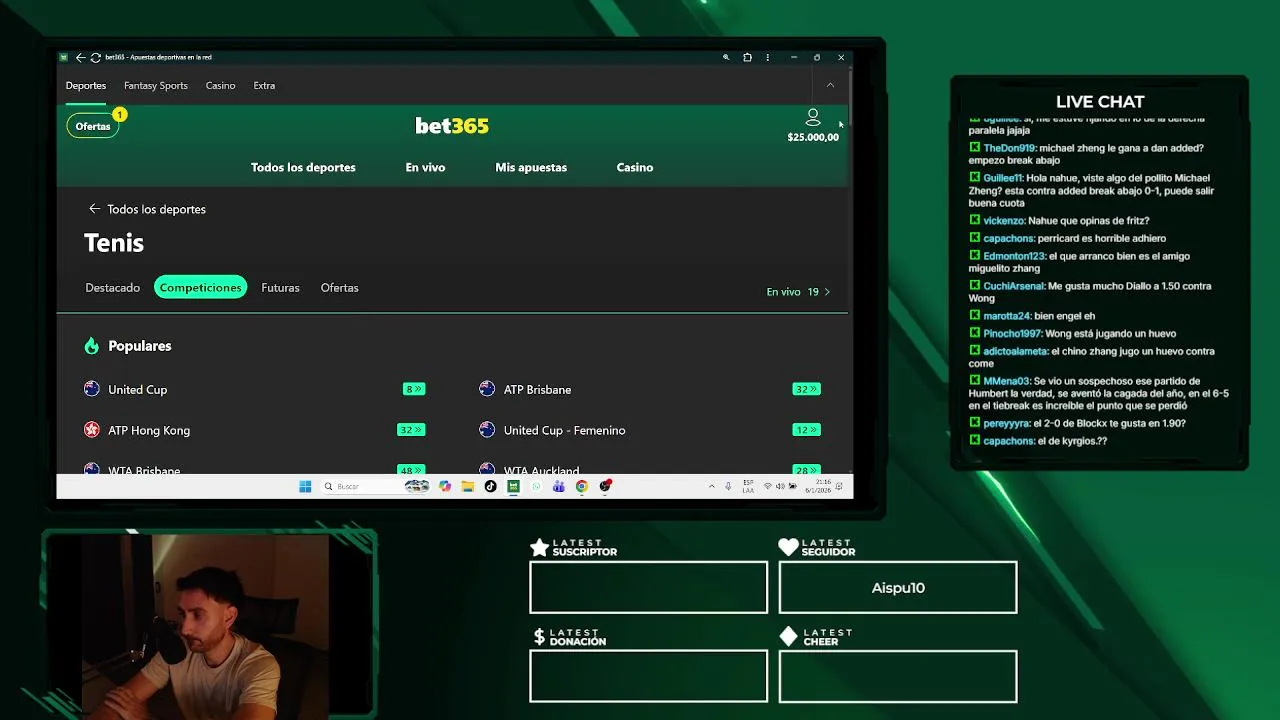Screen dimensions: 1280x720
Task: Click the Tenis heading
Action: tap(114, 243)
